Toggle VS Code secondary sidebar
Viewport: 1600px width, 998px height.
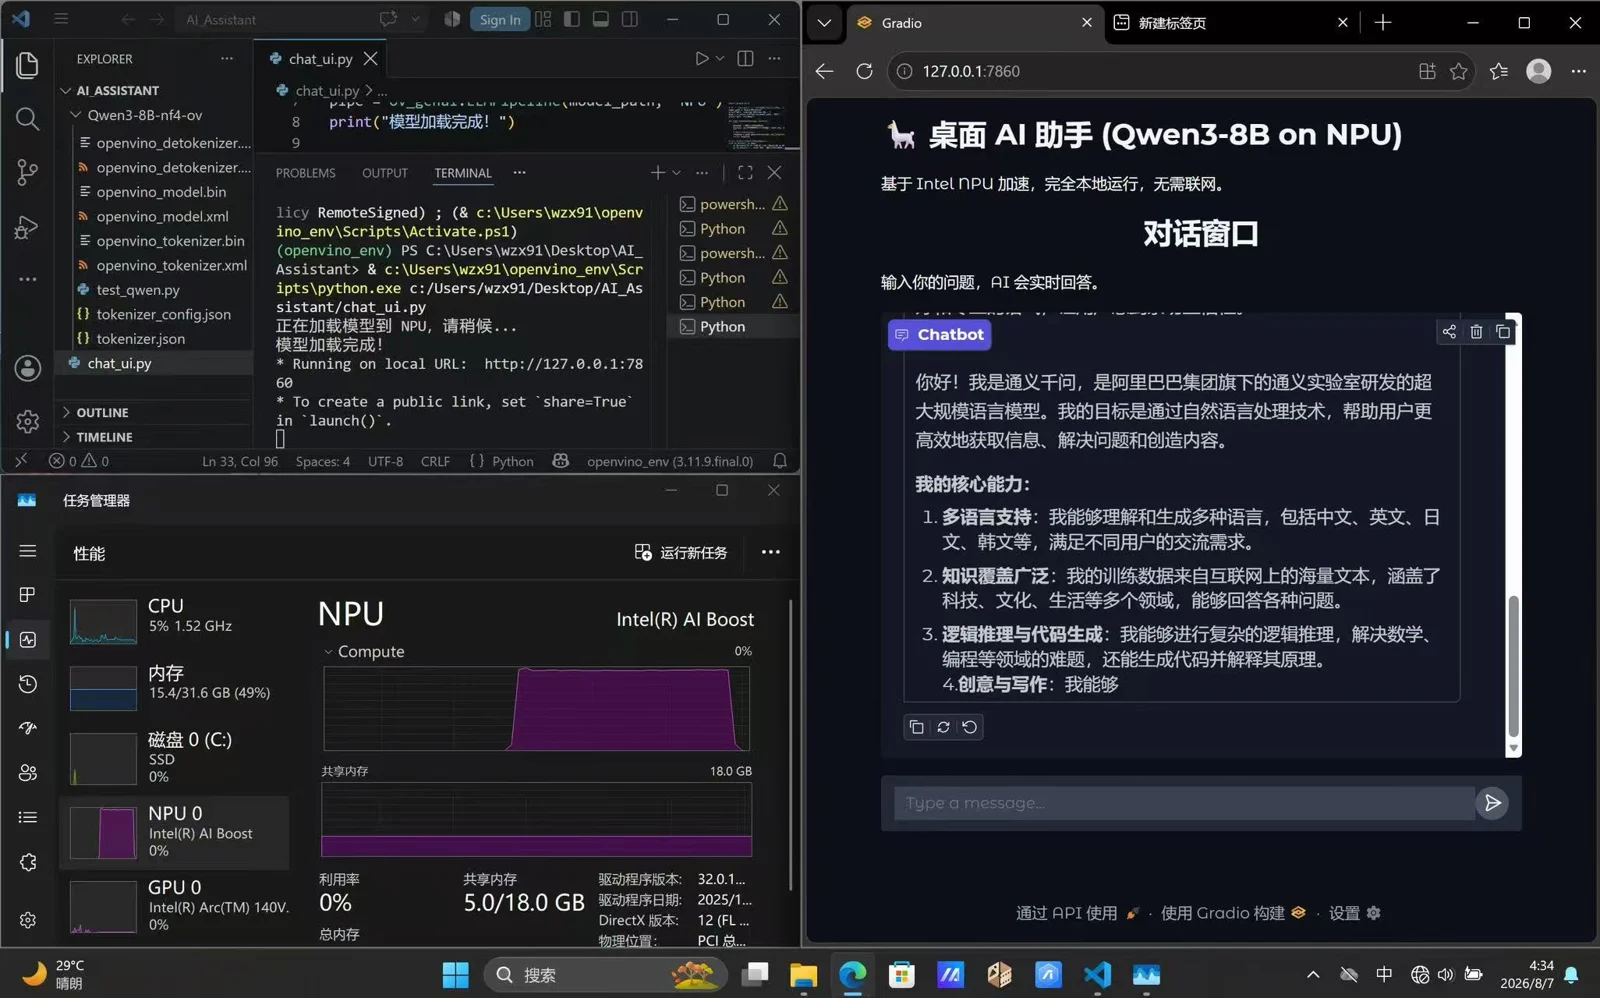point(630,19)
